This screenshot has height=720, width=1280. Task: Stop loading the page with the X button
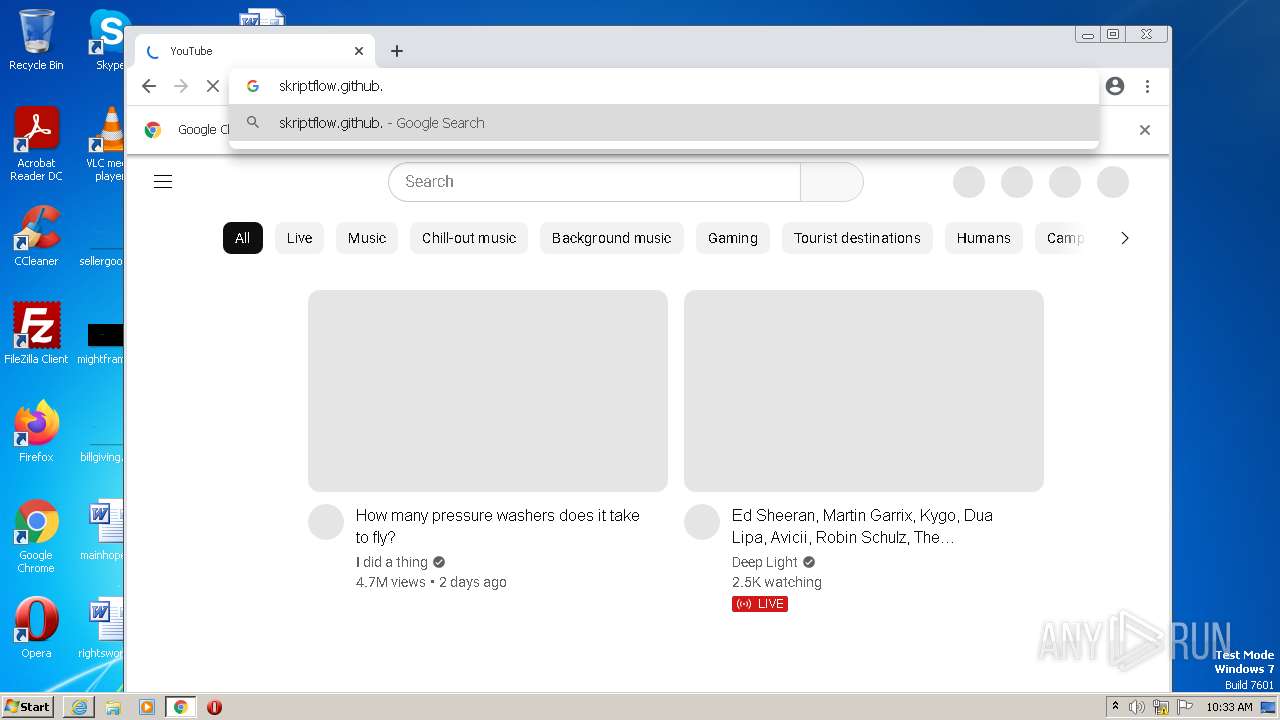(213, 86)
